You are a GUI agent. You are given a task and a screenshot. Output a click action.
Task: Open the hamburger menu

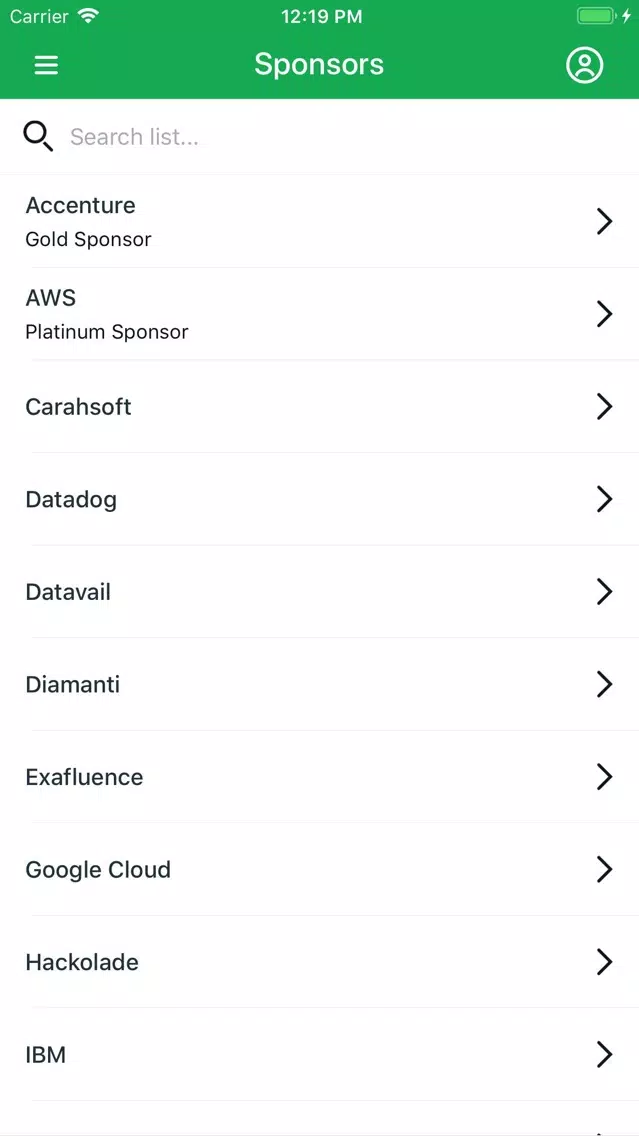point(46,65)
